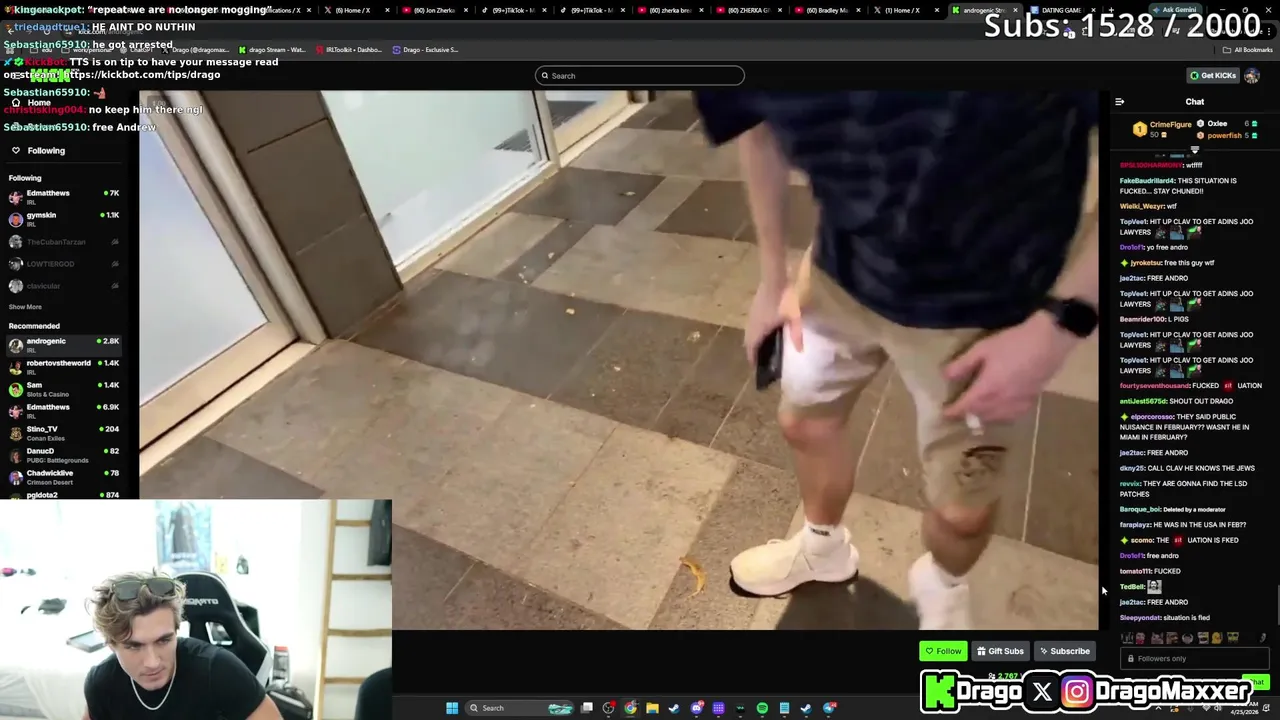The image size is (1280, 720).
Task: Open the Get KICKs button
Action: 1213,75
